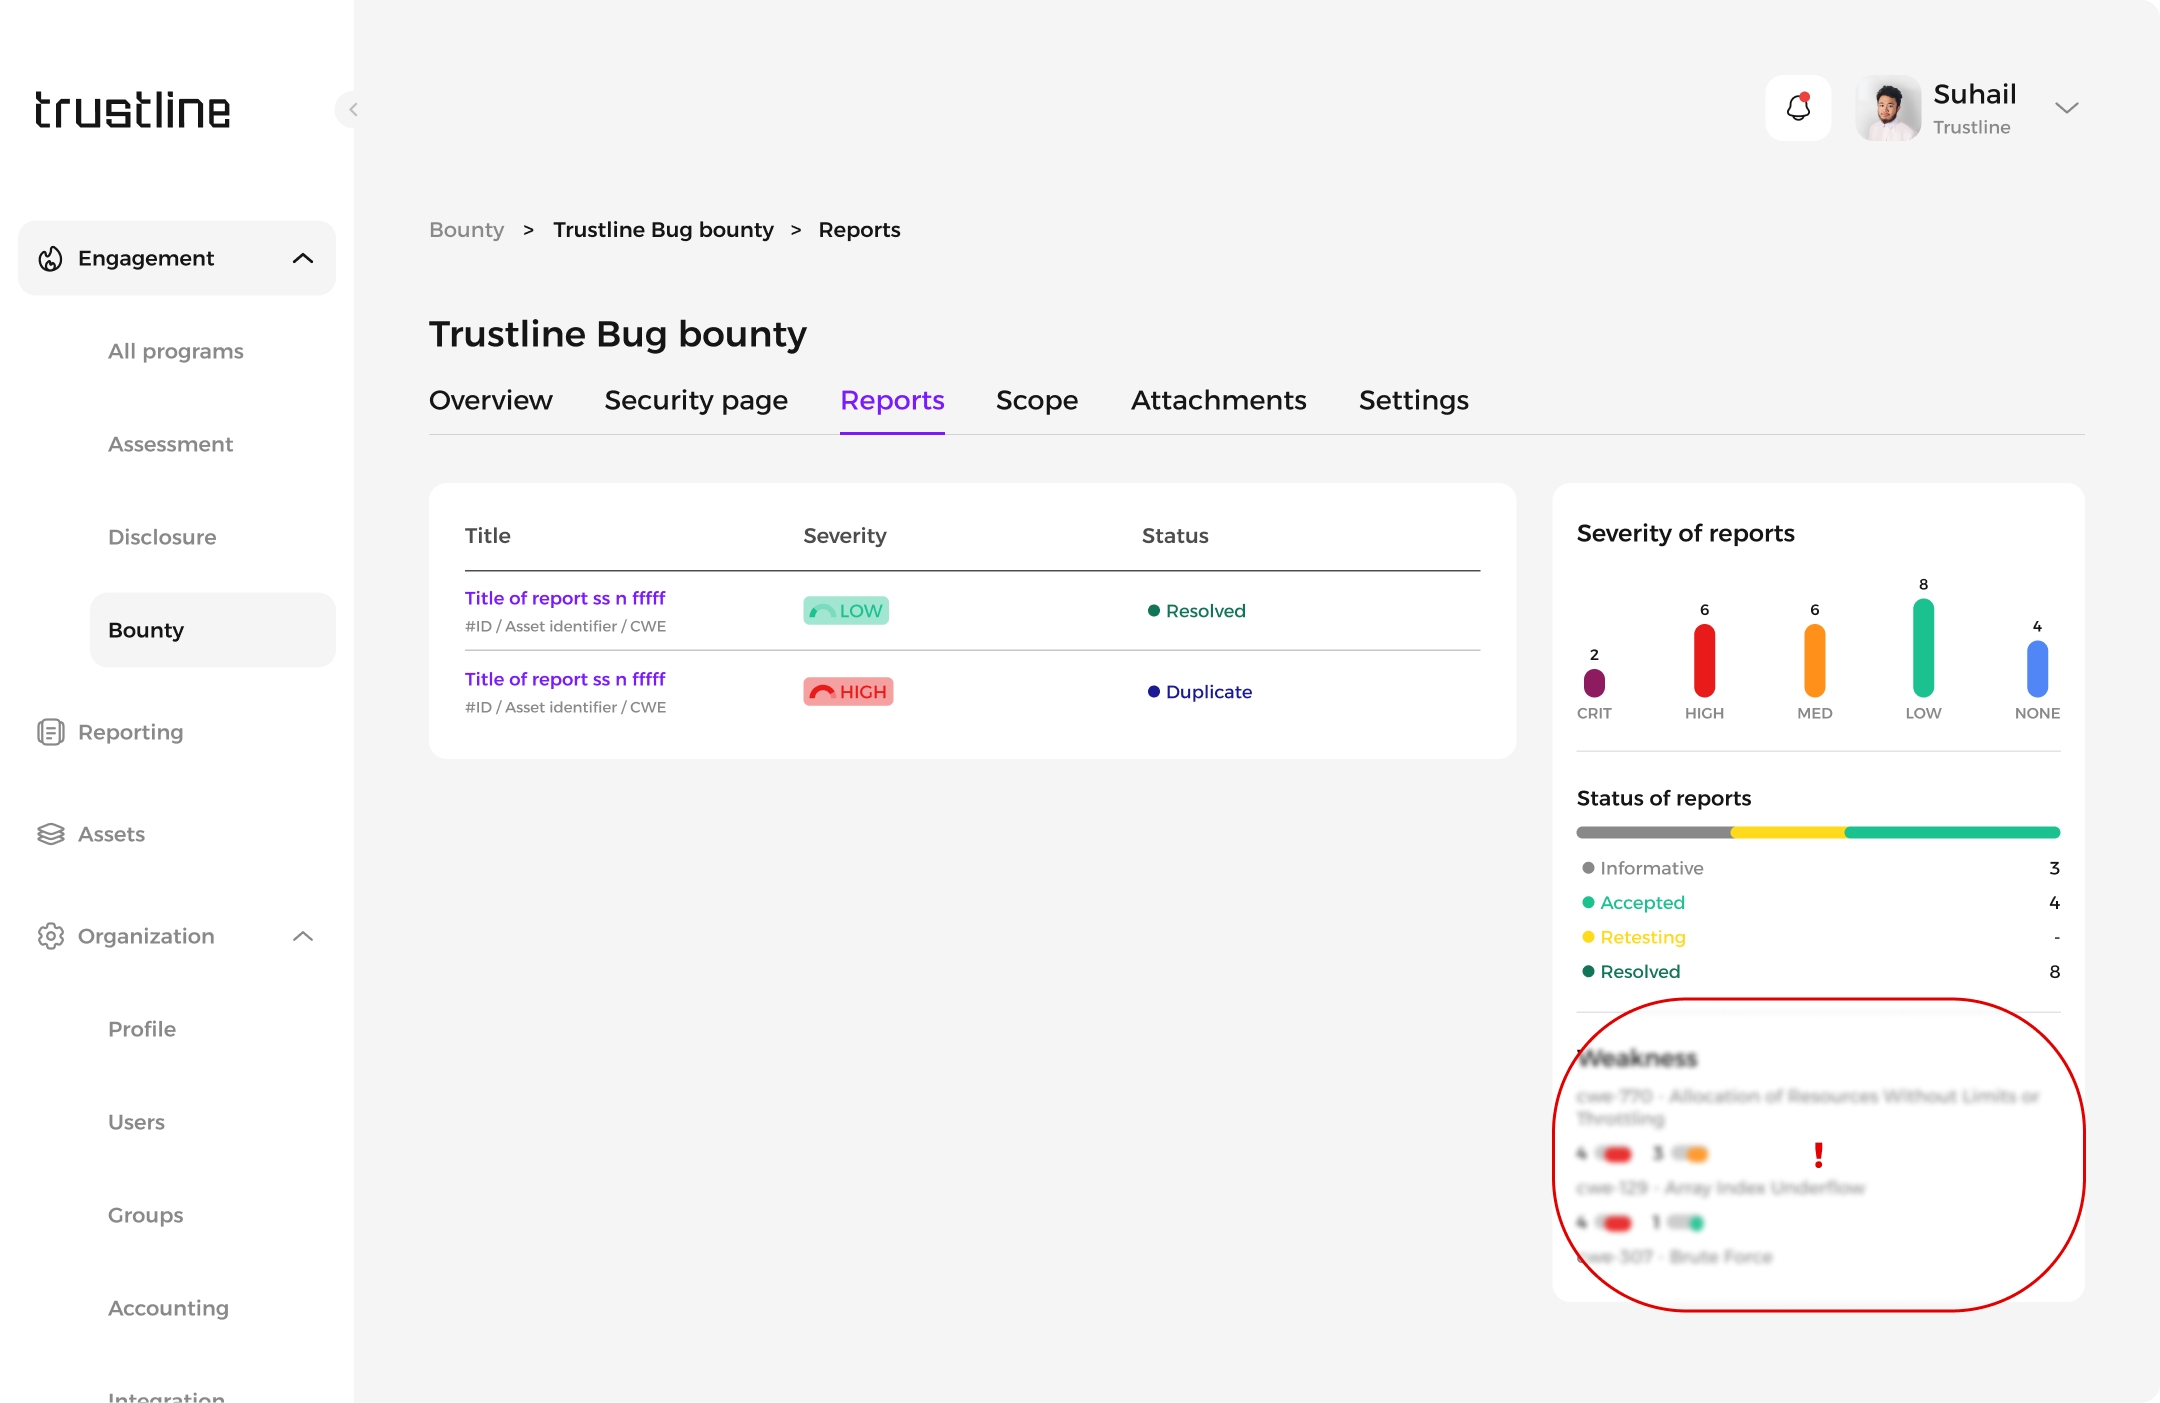The image size is (2160, 1403).
Task: Click the Organization gear icon
Action: coord(50,936)
